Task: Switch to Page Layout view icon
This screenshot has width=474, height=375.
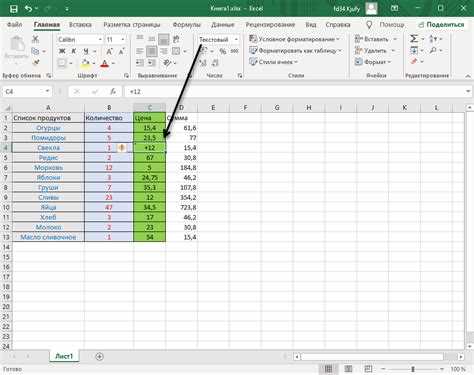Action: 348,369
